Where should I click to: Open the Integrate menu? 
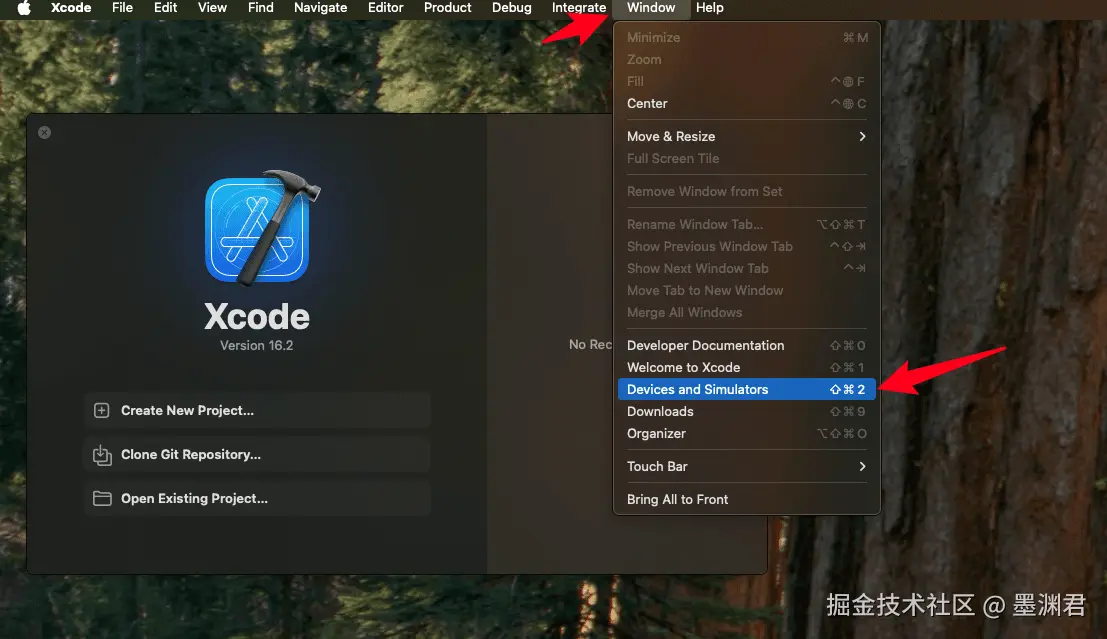[579, 8]
